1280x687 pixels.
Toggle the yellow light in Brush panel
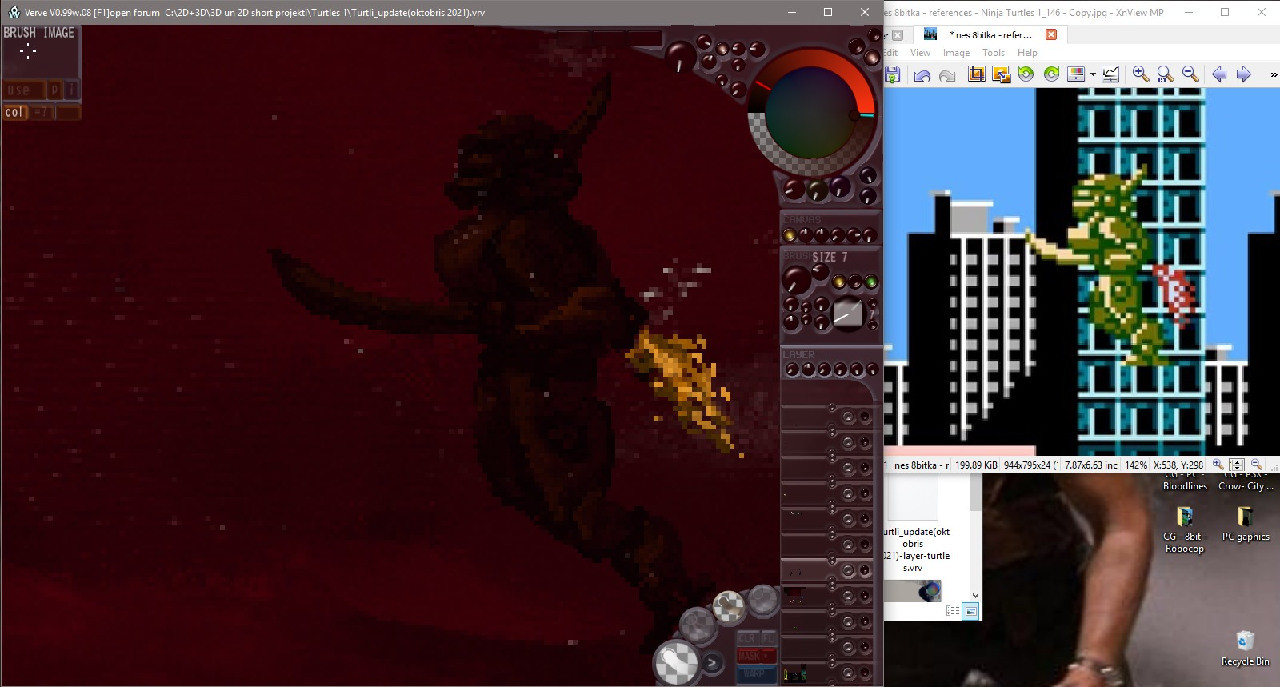[839, 282]
